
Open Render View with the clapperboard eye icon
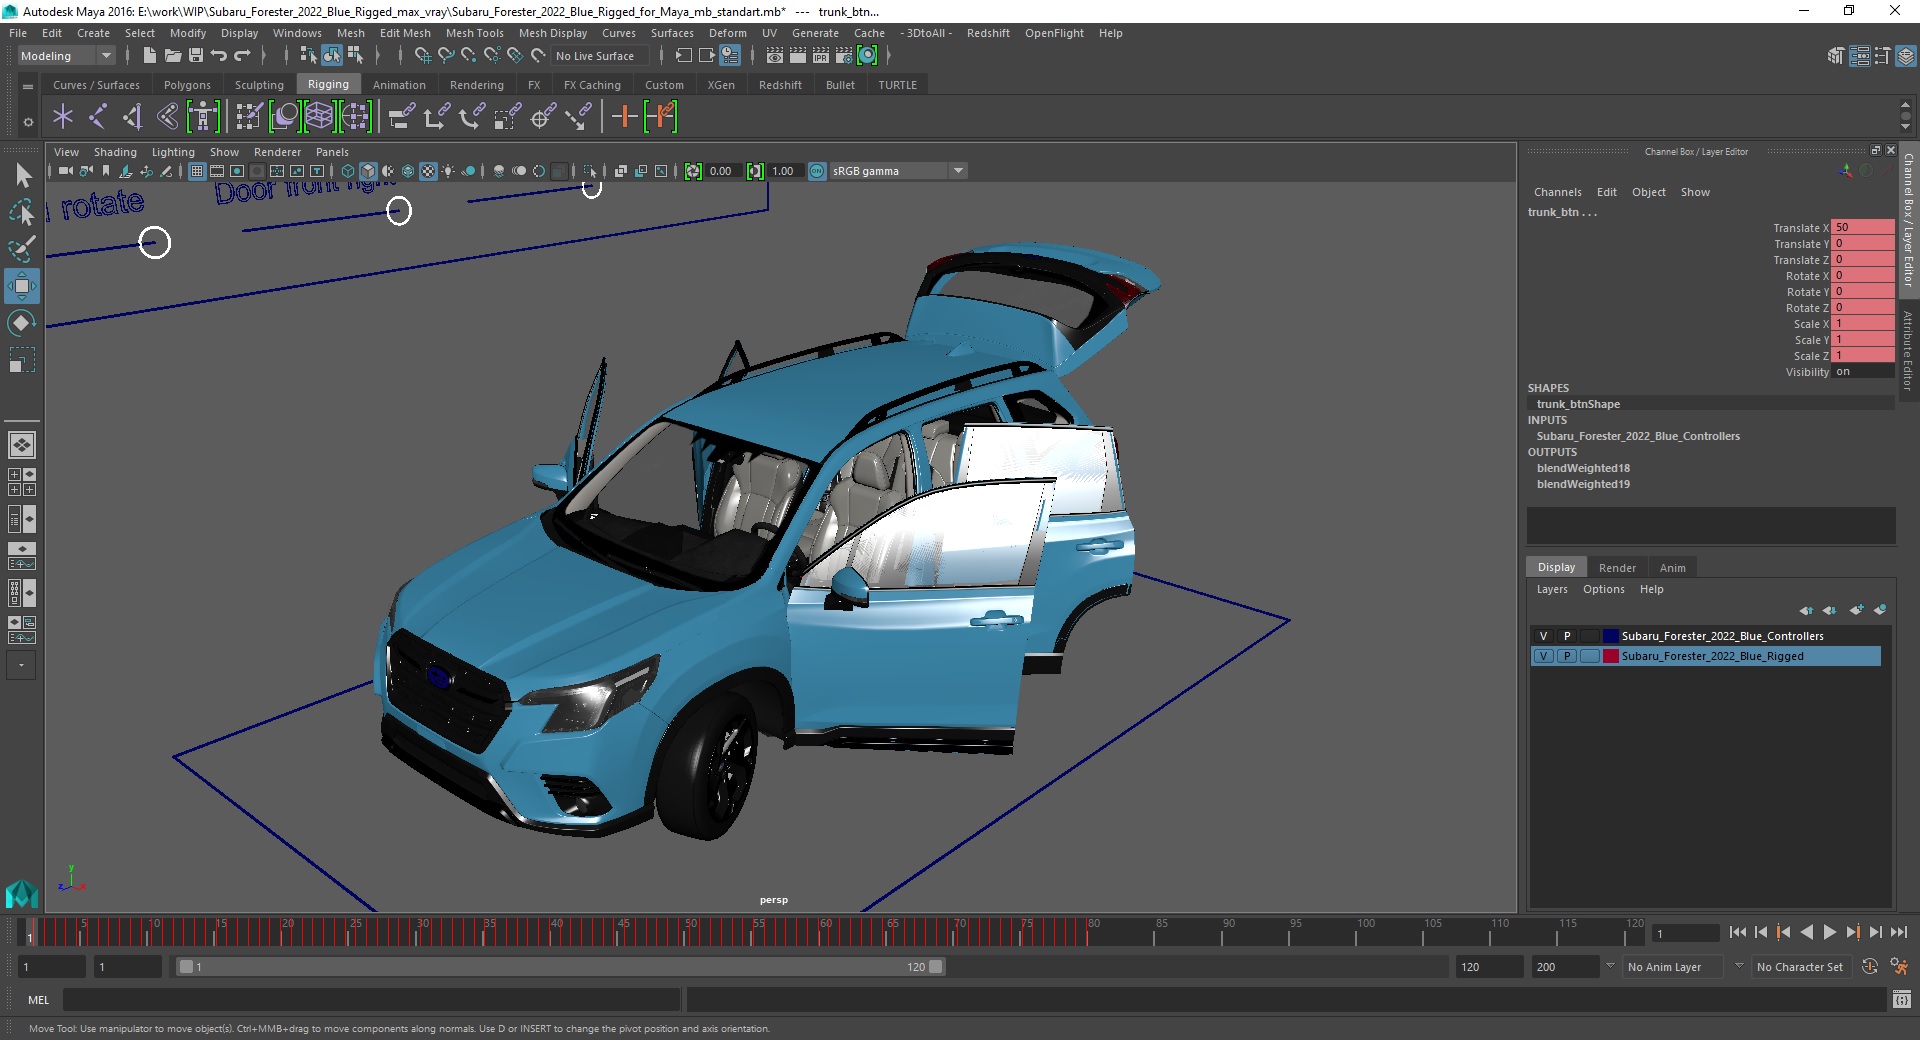click(x=775, y=56)
